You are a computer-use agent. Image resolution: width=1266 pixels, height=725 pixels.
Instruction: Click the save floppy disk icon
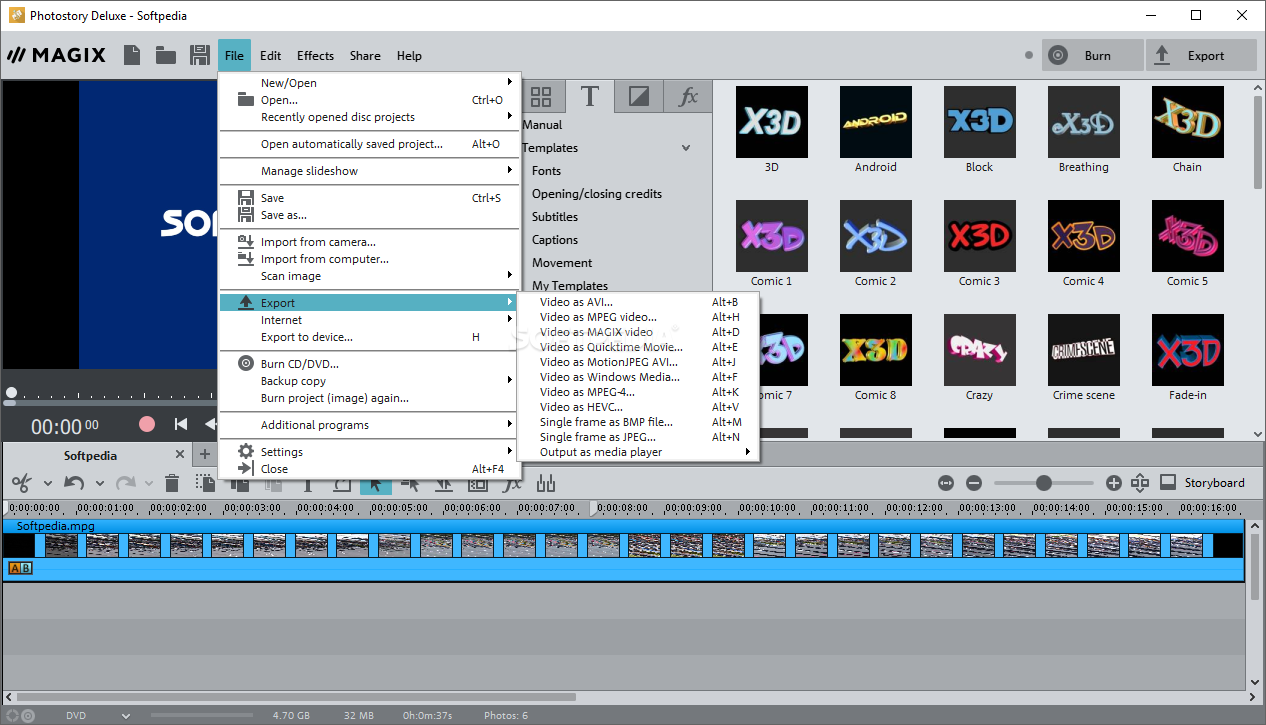tap(200, 55)
